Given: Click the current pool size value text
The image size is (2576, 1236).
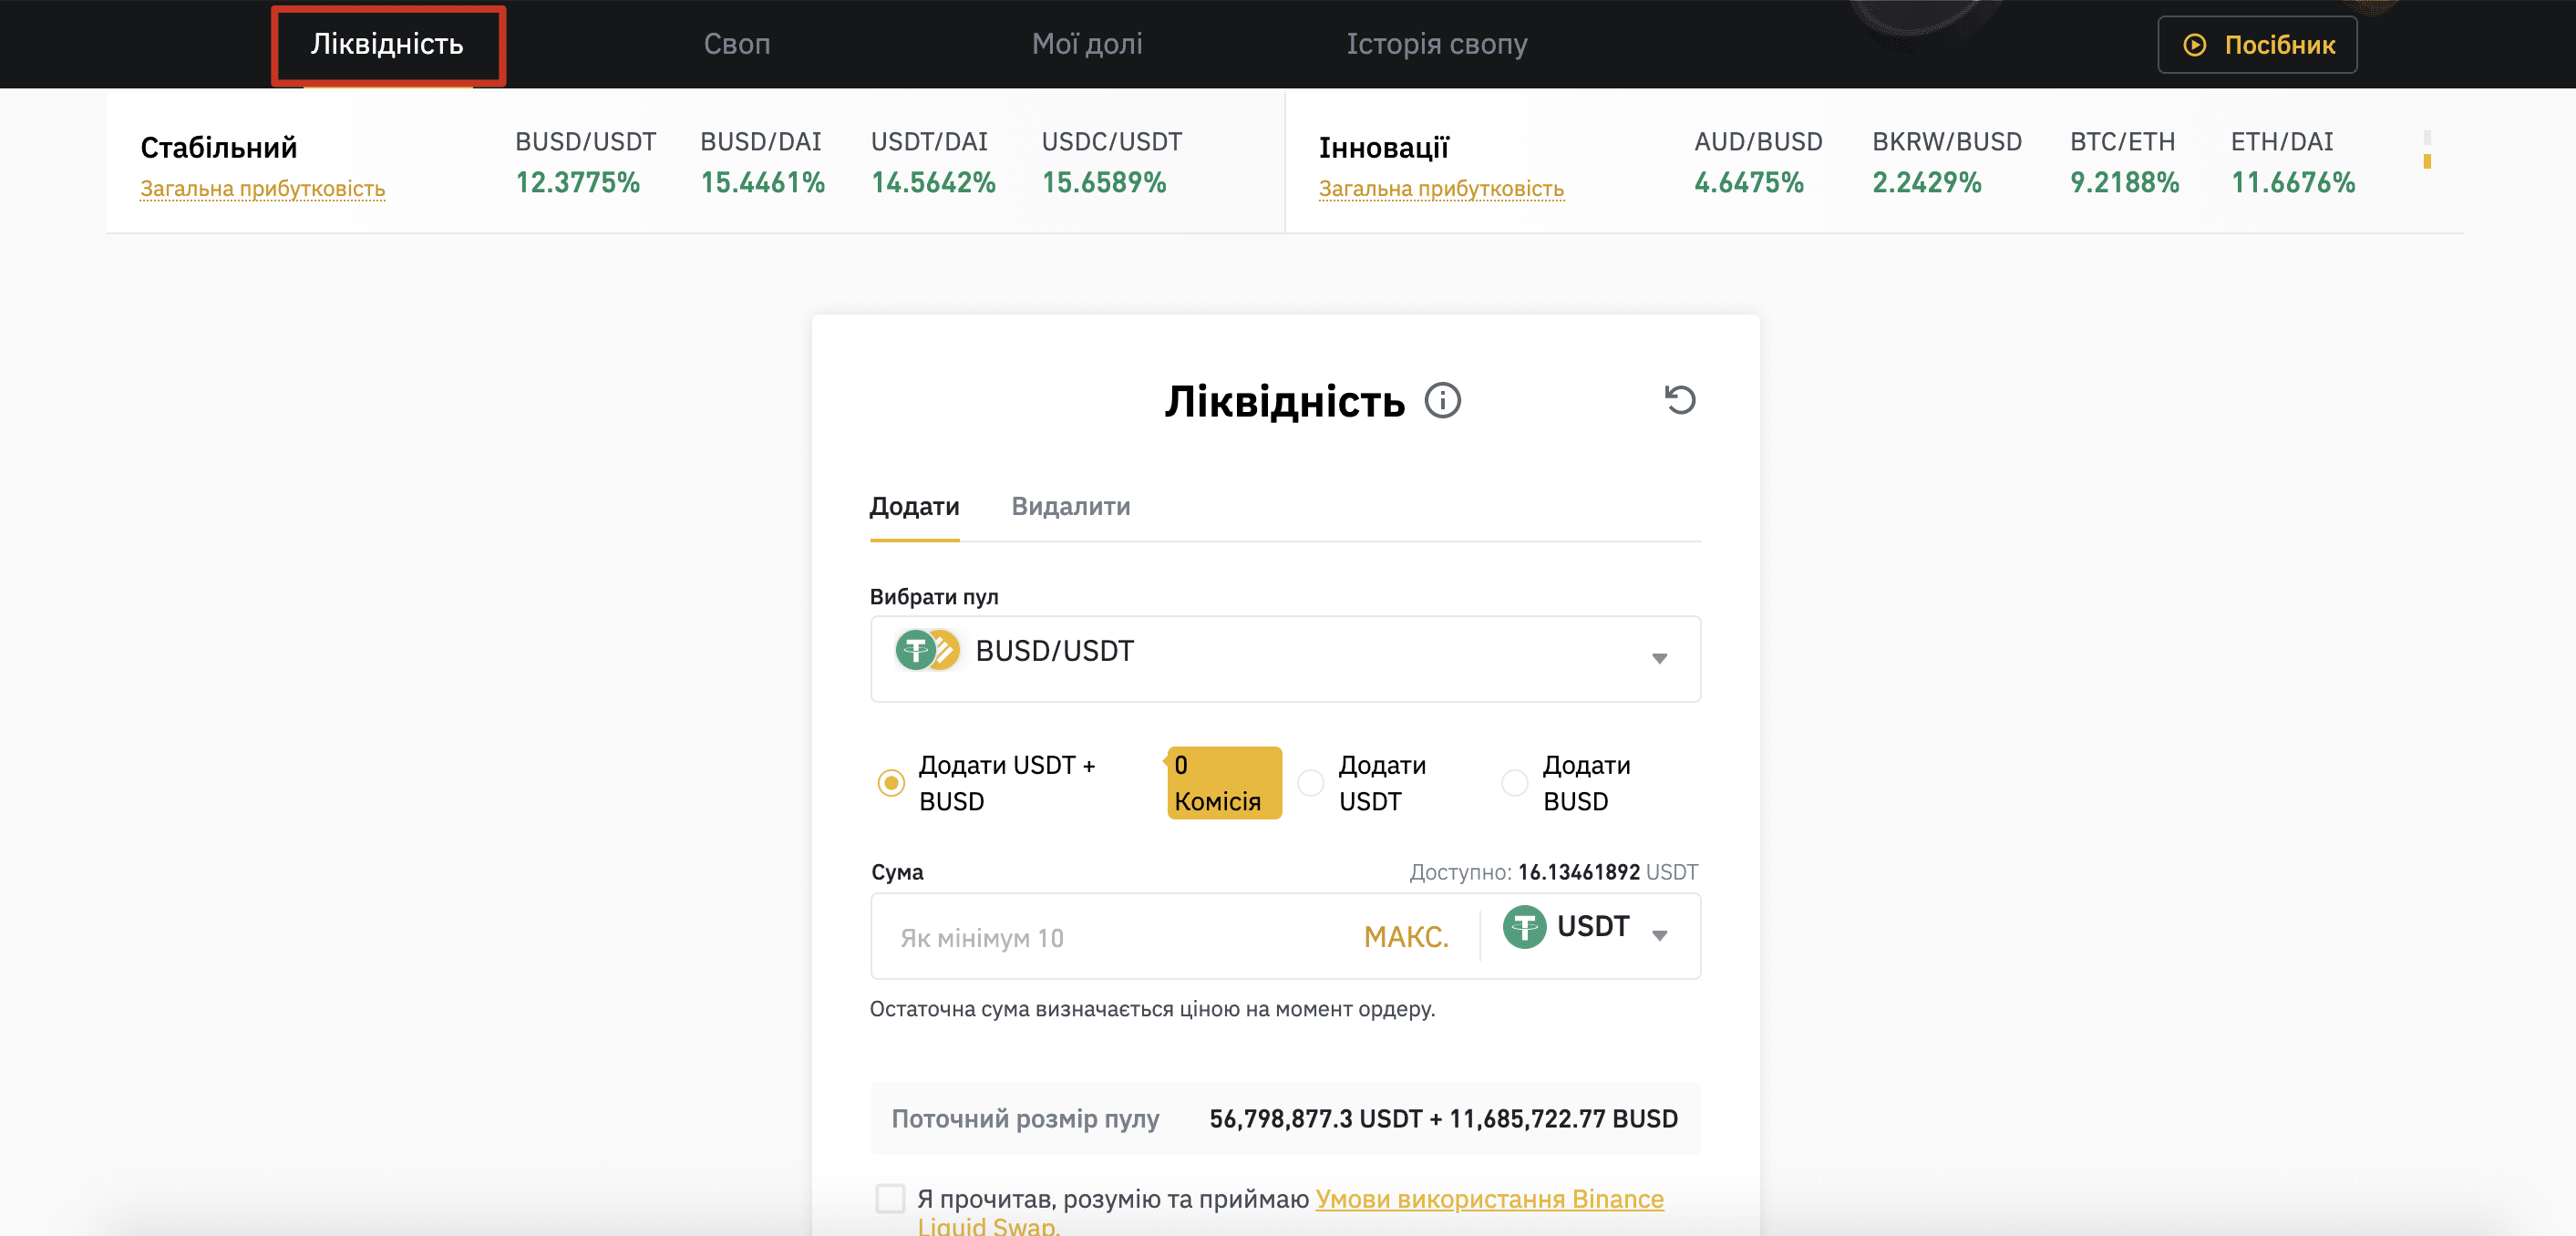Looking at the screenshot, I should 1443,1118.
